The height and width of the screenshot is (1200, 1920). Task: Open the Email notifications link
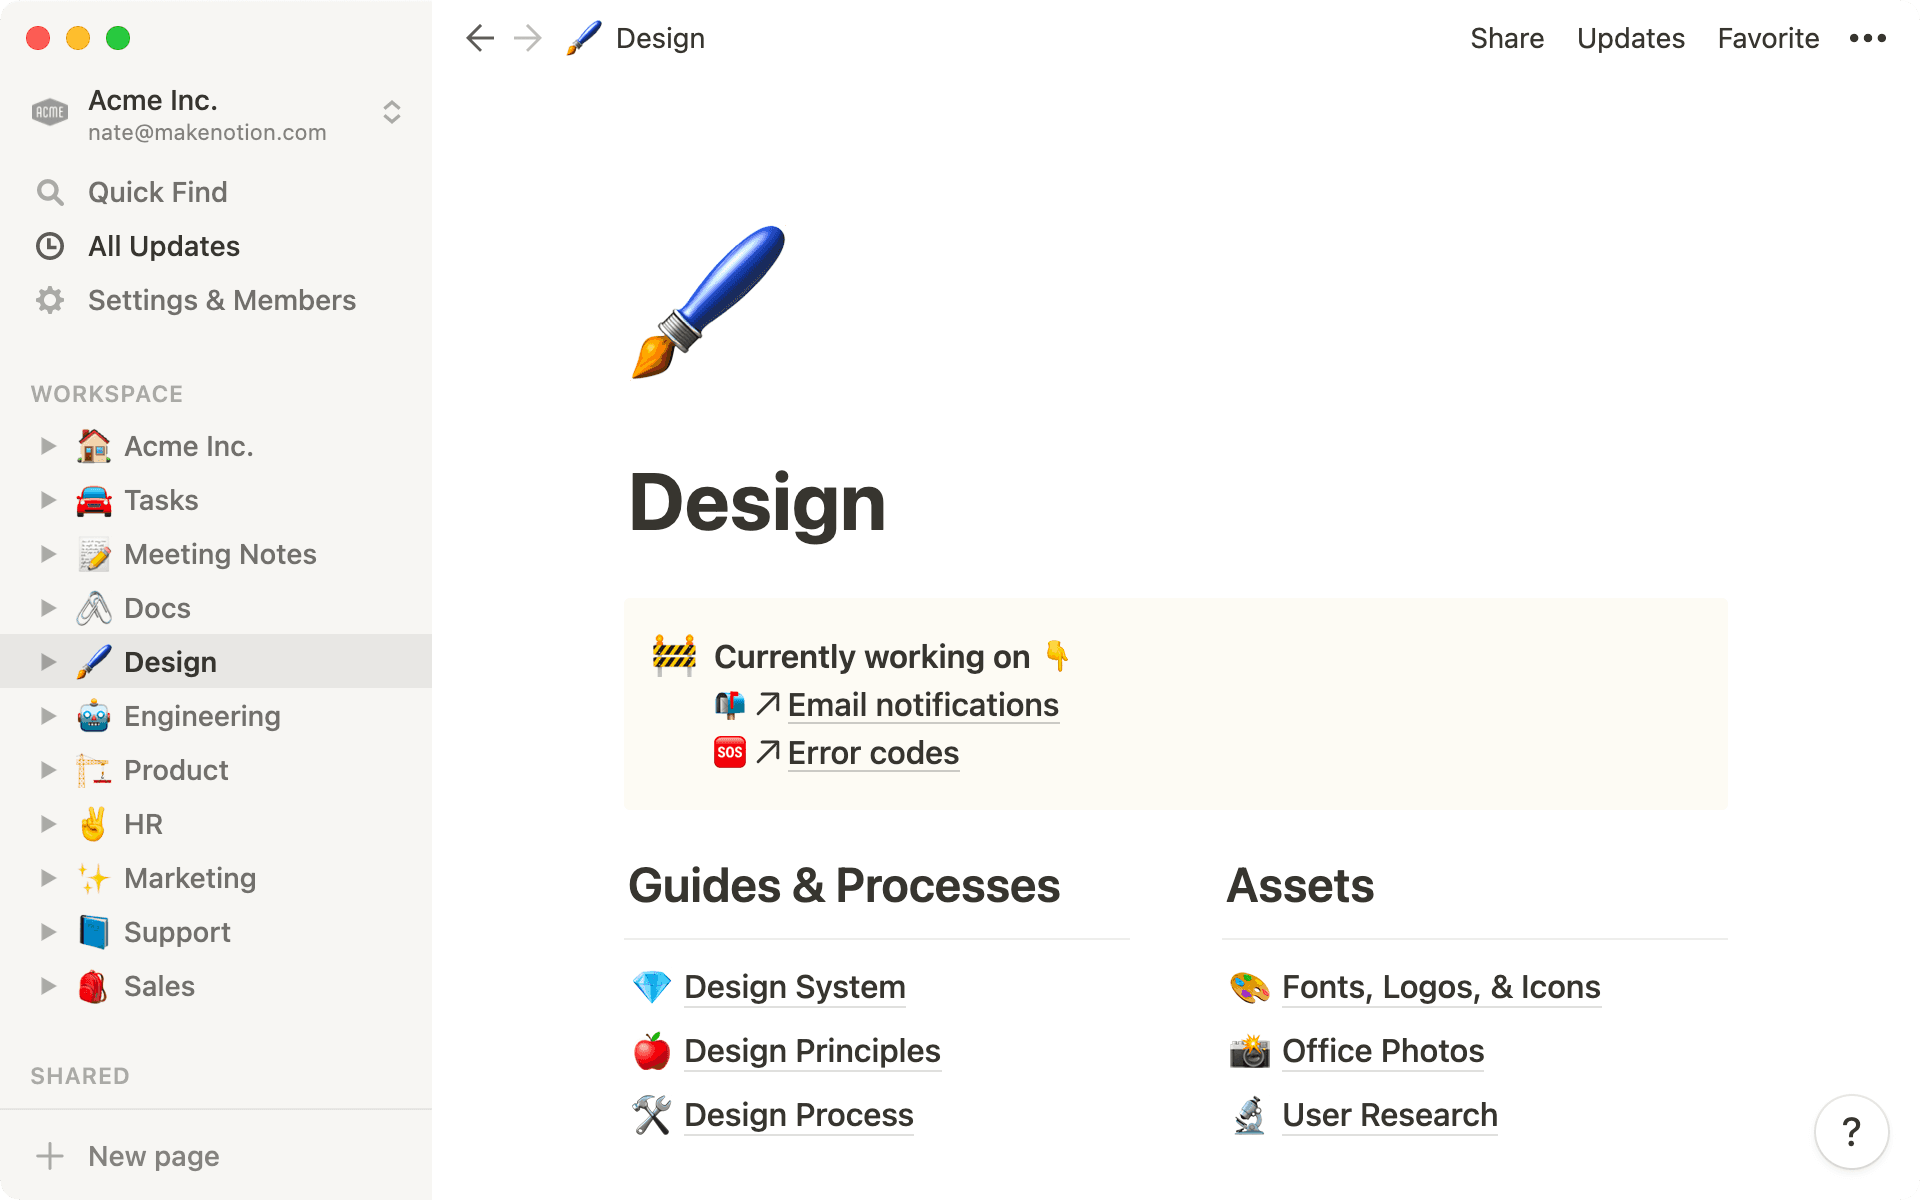[x=921, y=705]
